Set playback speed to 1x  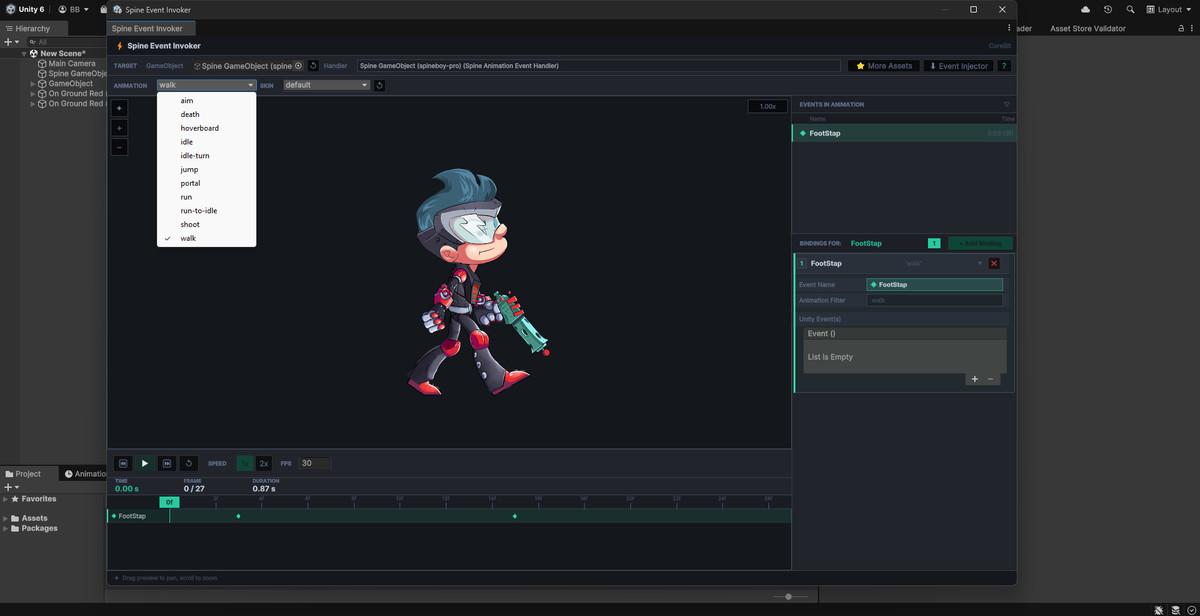[245, 463]
